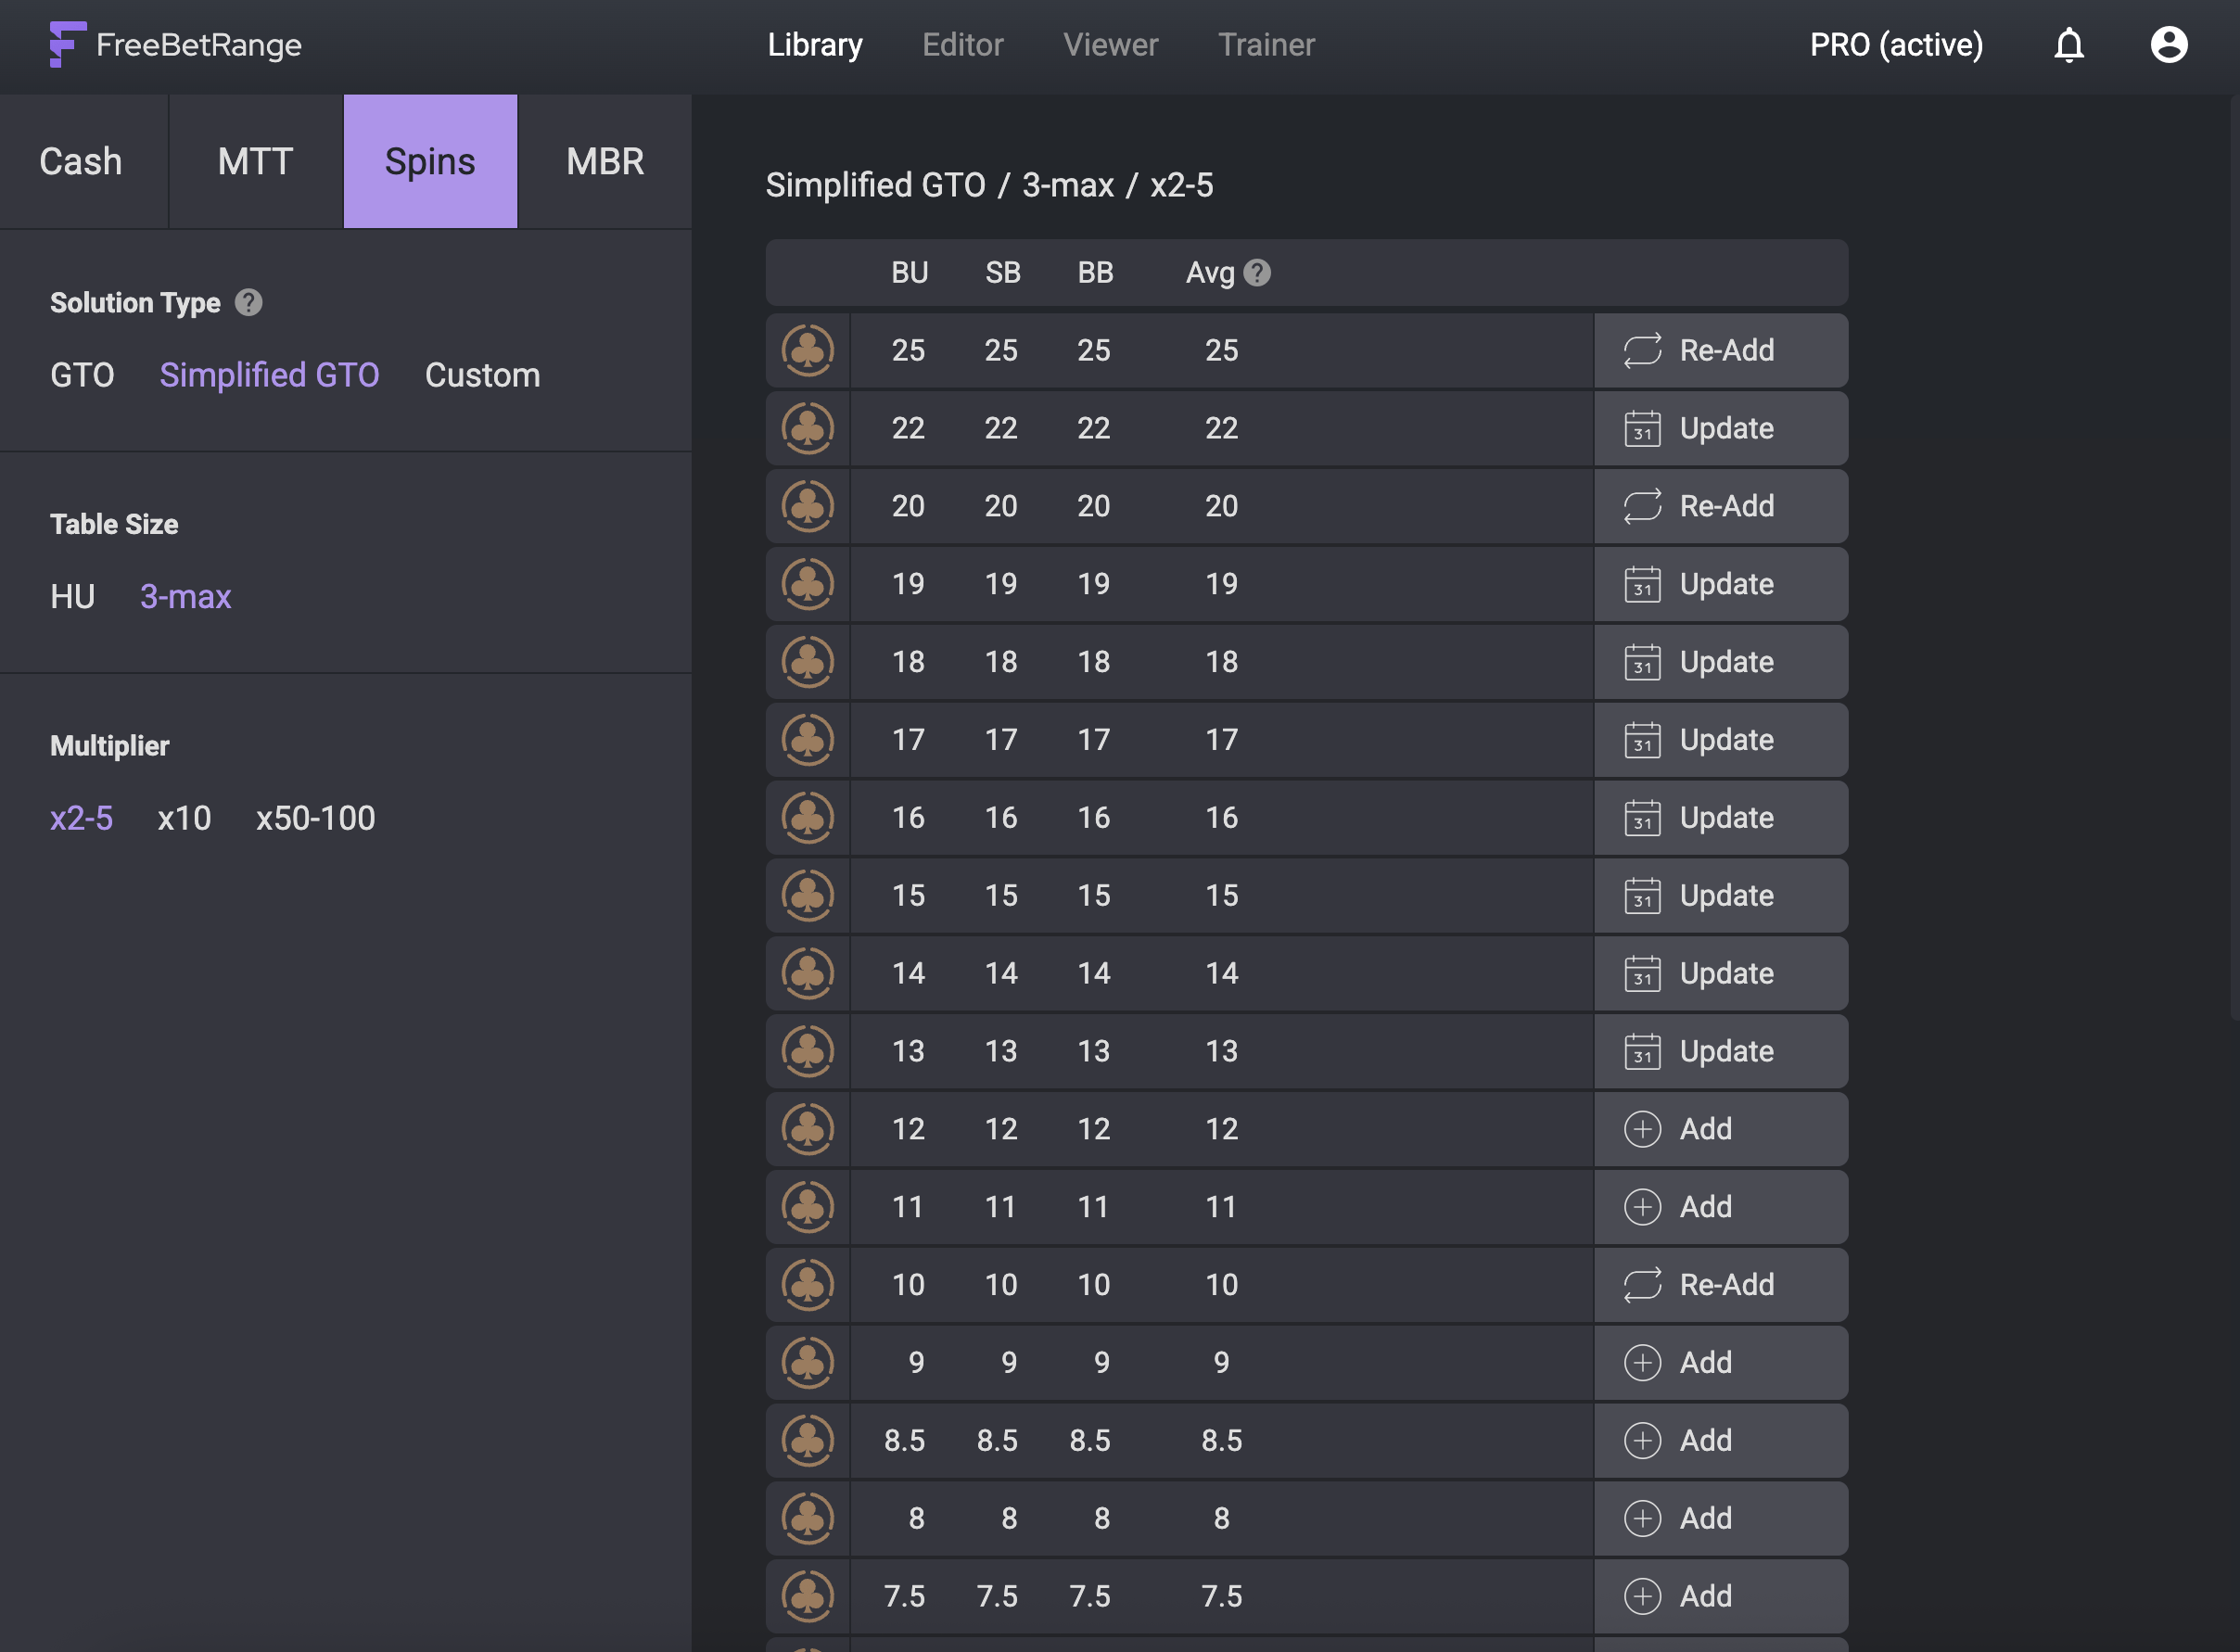This screenshot has height=1652, width=2240.
Task: Click the plus Add icon for the 12 stack row
Action: tap(1642, 1129)
